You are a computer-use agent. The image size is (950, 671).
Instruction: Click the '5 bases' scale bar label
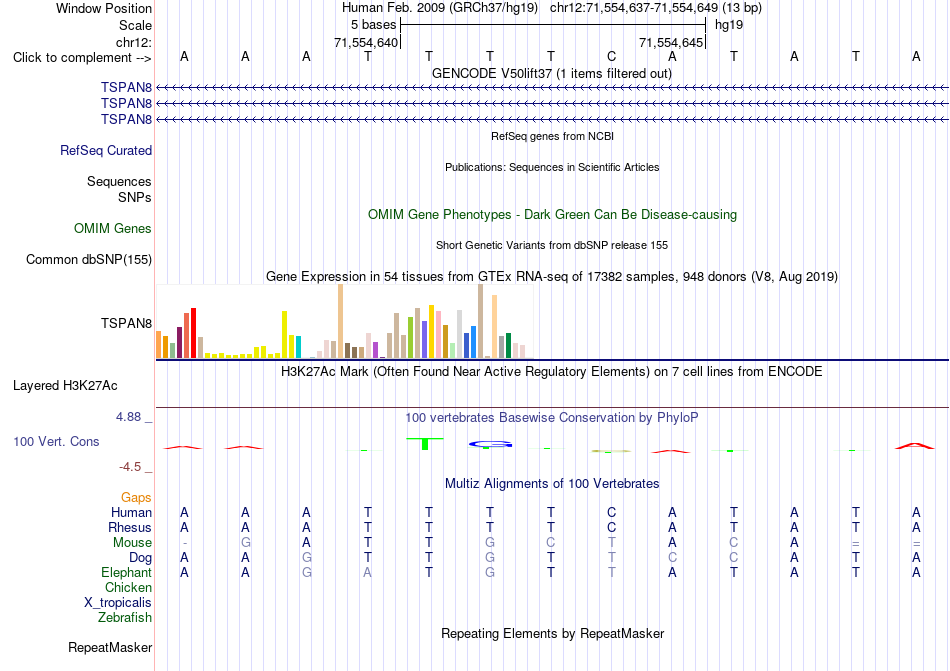pos(373,25)
